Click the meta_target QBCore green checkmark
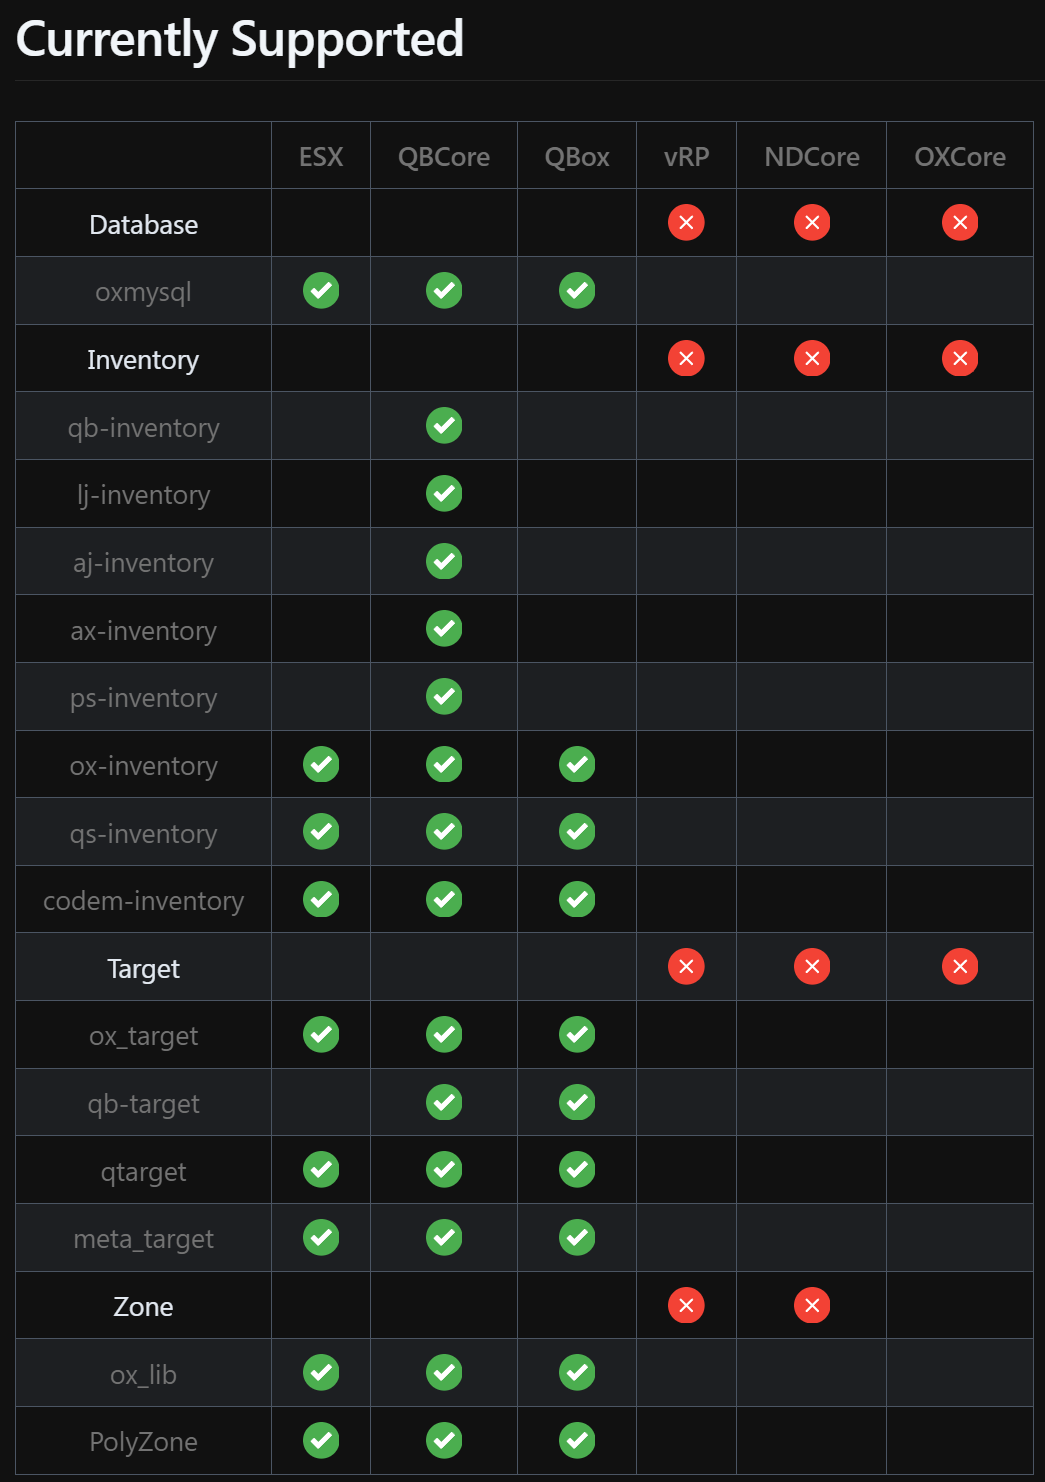 pyautogui.click(x=444, y=1238)
